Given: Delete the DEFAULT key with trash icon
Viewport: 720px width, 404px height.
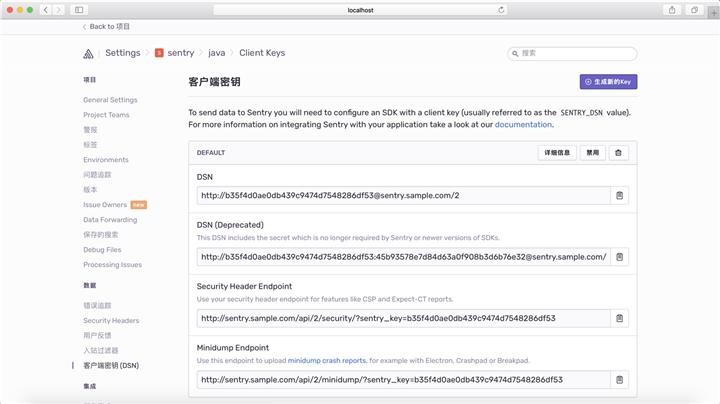Looking at the screenshot, I should (619, 153).
